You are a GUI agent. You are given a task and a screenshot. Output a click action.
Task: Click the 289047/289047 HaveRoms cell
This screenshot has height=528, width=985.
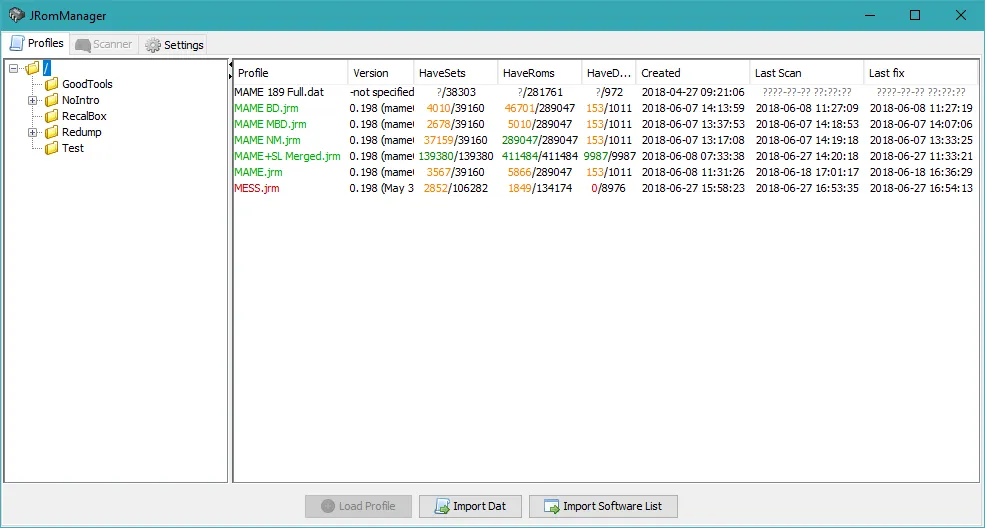[540, 140]
